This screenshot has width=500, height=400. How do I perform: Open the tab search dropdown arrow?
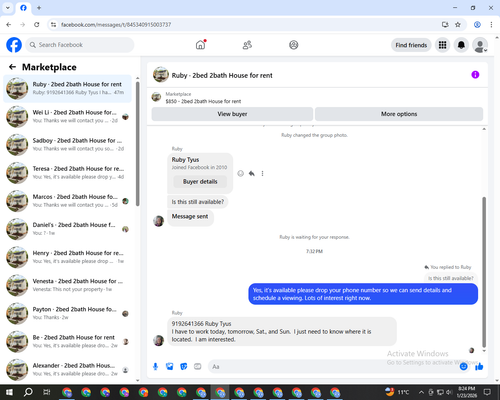(x=8, y=8)
